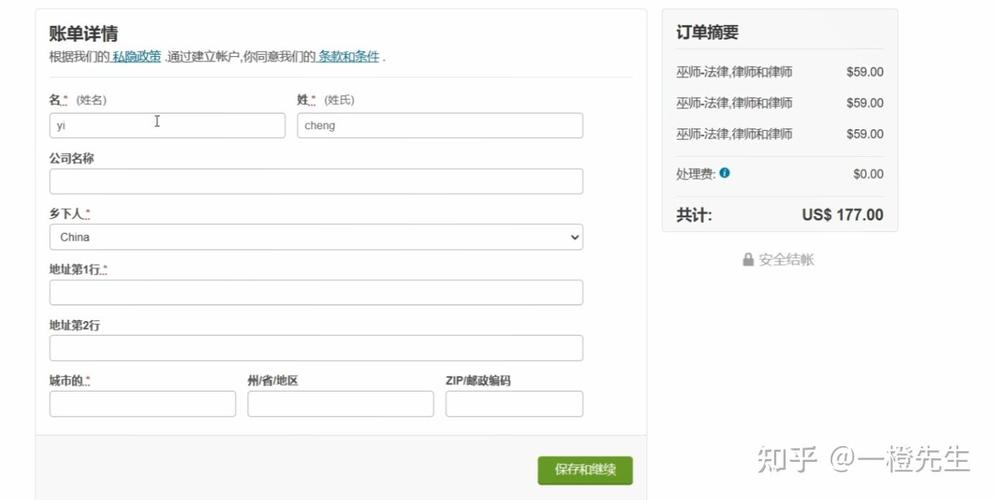Click the 乡下人 field label
The height and width of the screenshot is (500, 996).
[x=69, y=214]
